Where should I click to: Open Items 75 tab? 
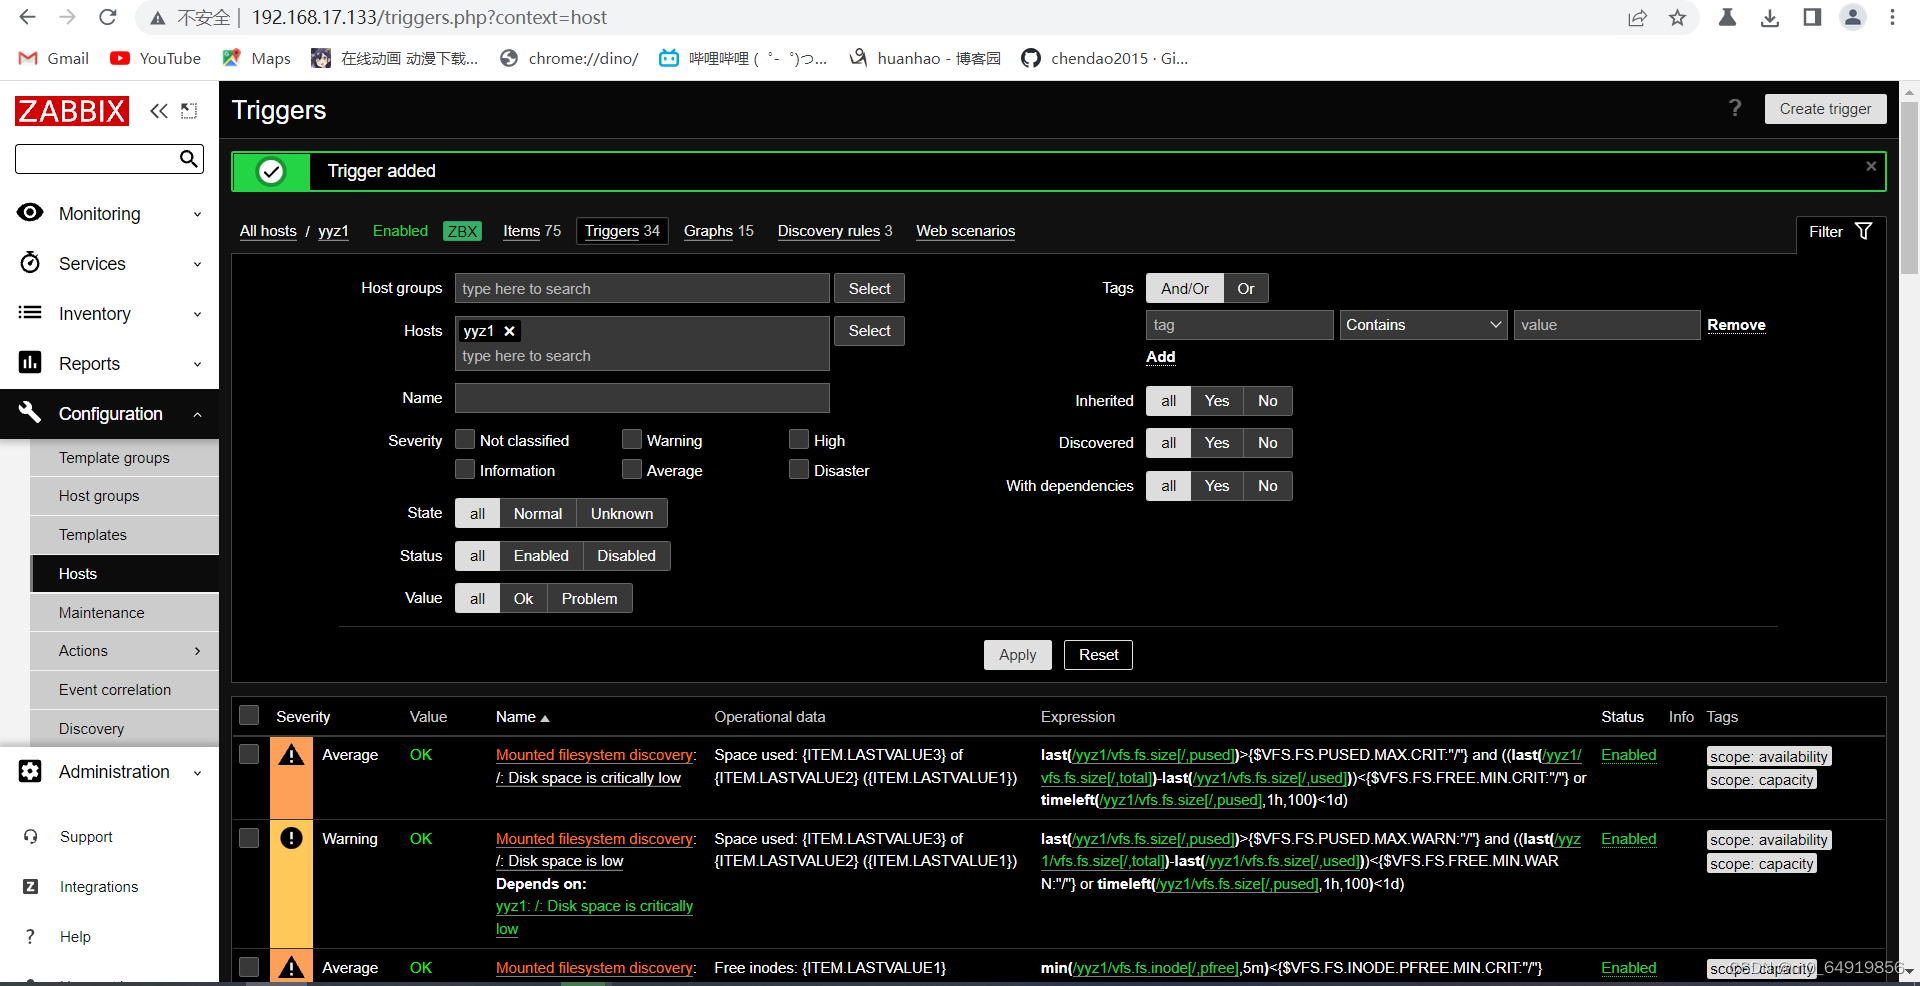[532, 231]
